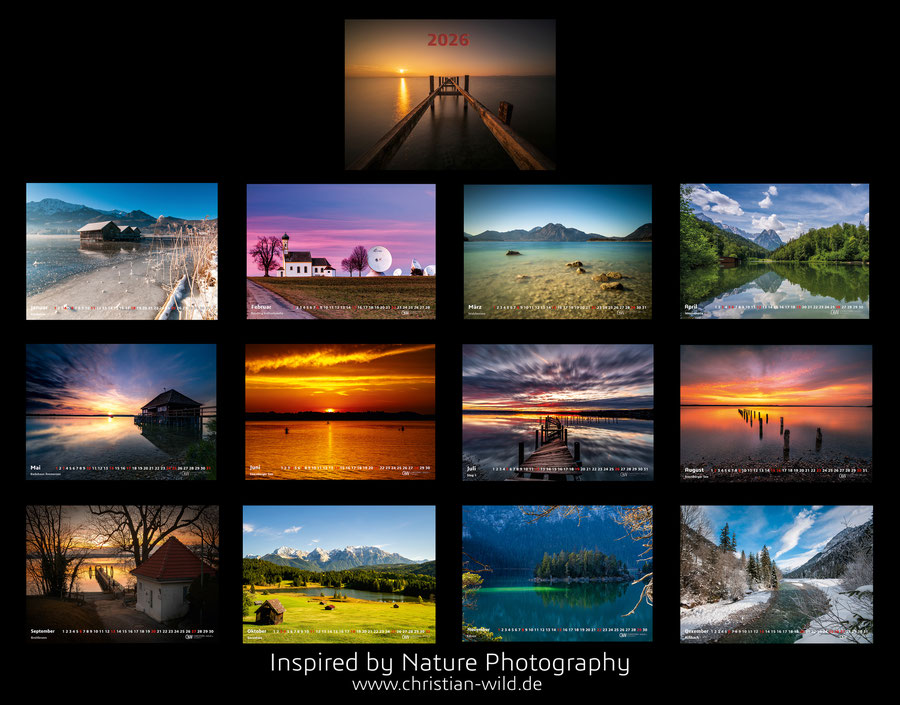Image resolution: width=900 pixels, height=705 pixels.
Task: Open the Februar thumbnail with the church and satellite dishes
Action: click(341, 251)
